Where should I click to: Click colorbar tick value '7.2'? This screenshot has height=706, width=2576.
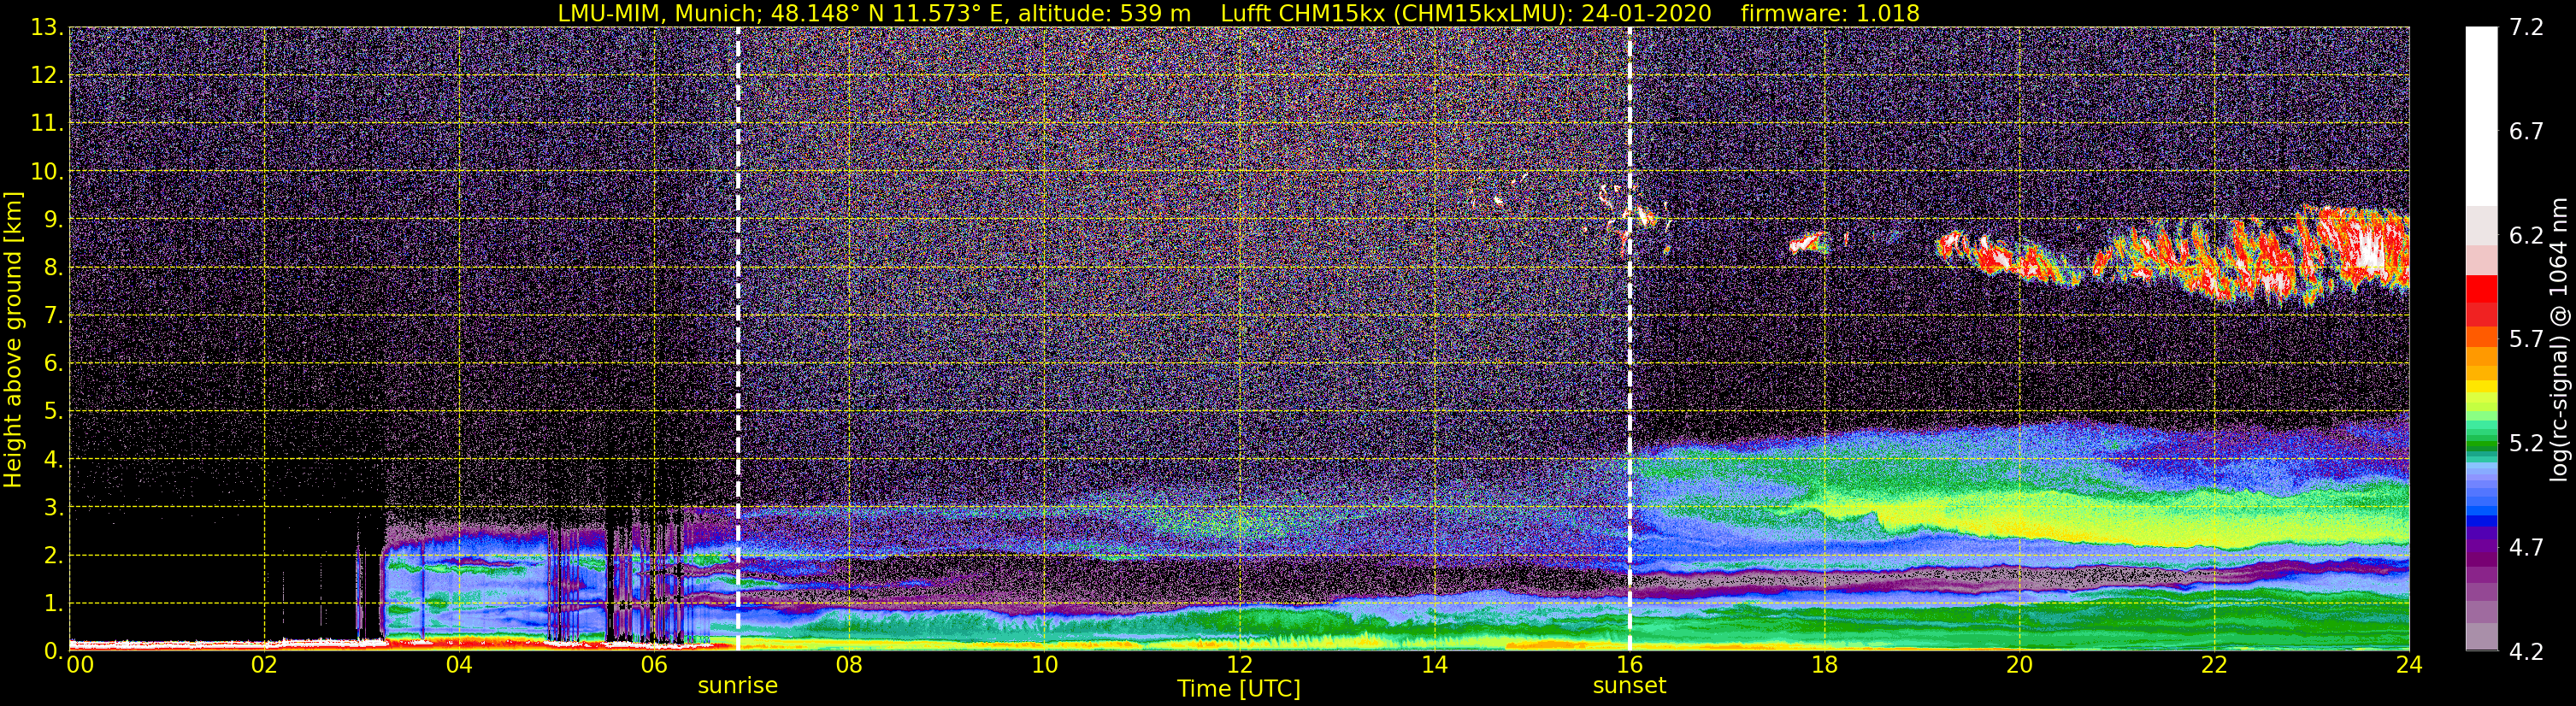[x=2526, y=28]
